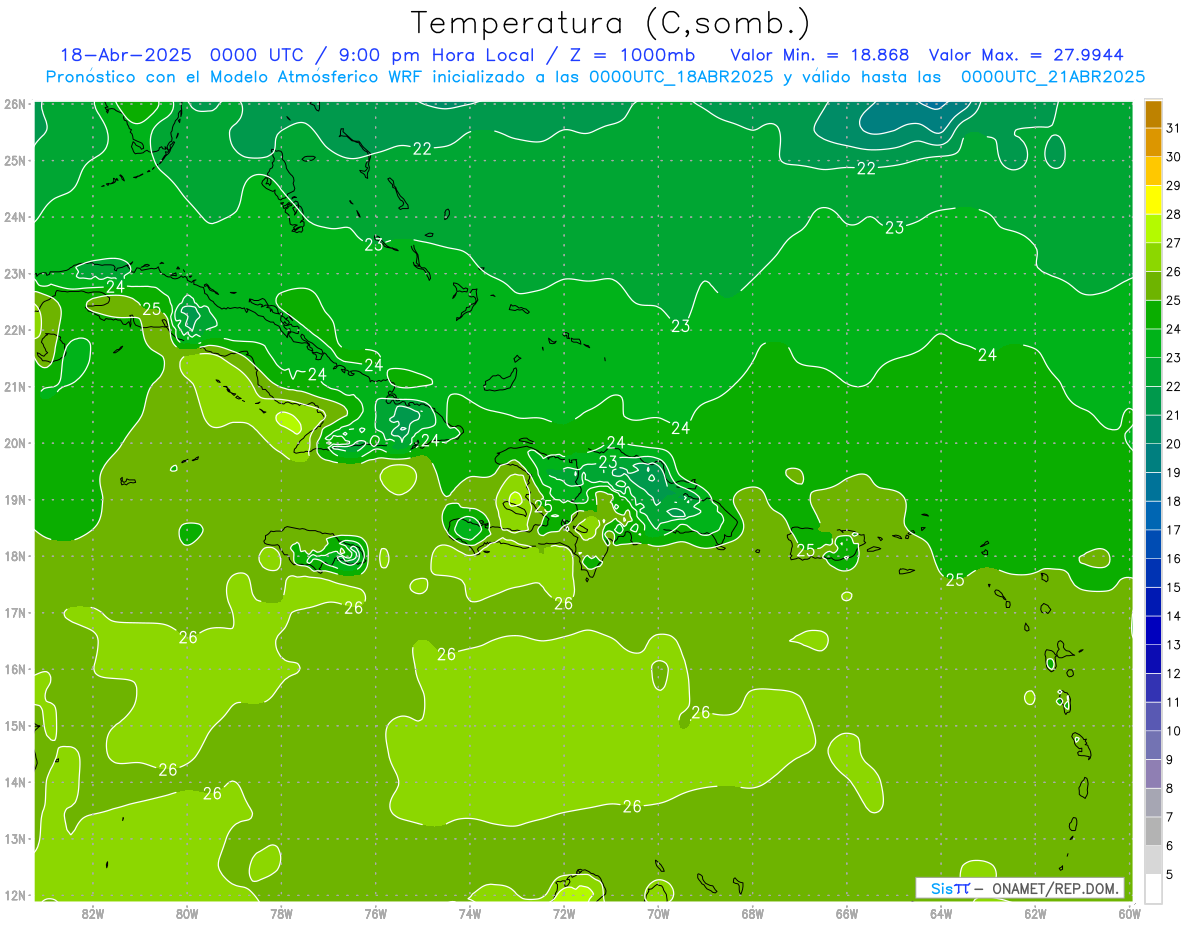Pick the yellow colorbar swatch between 28 and 29

(1153, 199)
